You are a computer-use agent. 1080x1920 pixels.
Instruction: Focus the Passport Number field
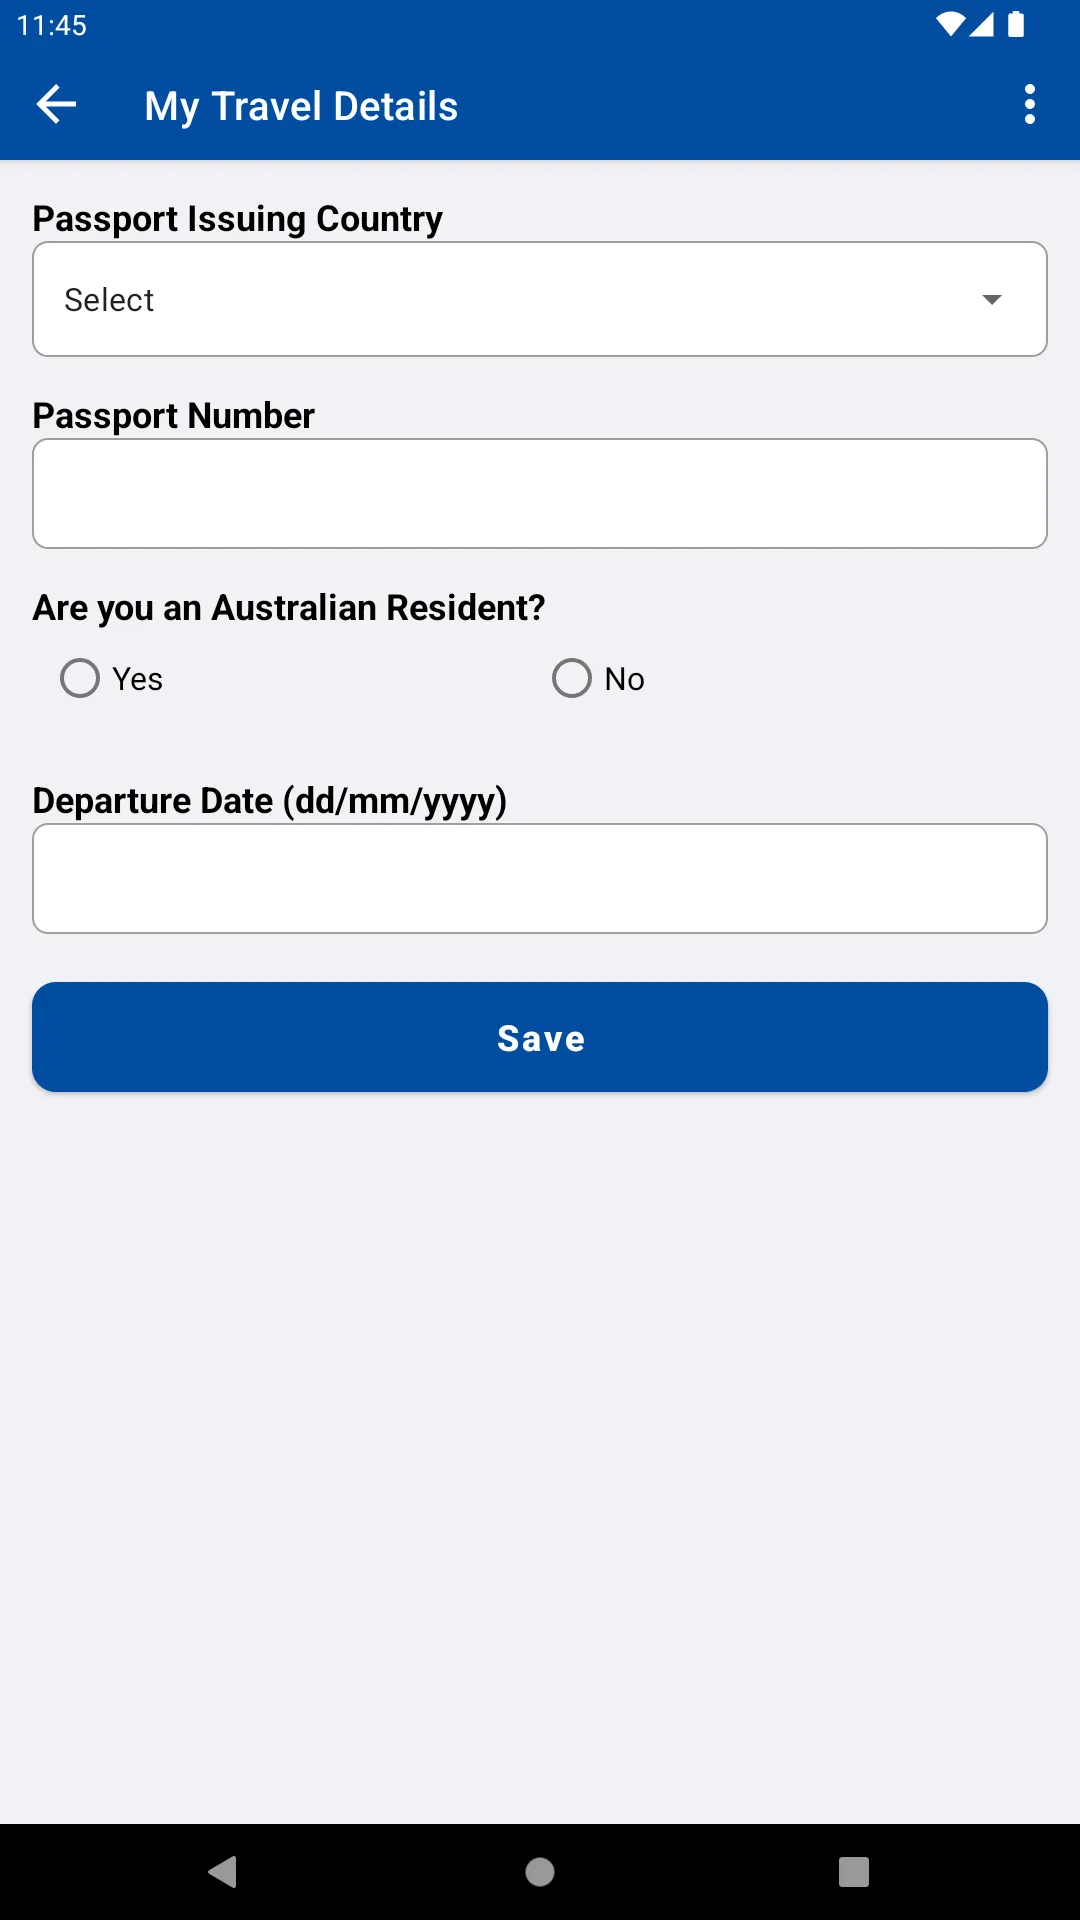(x=540, y=493)
